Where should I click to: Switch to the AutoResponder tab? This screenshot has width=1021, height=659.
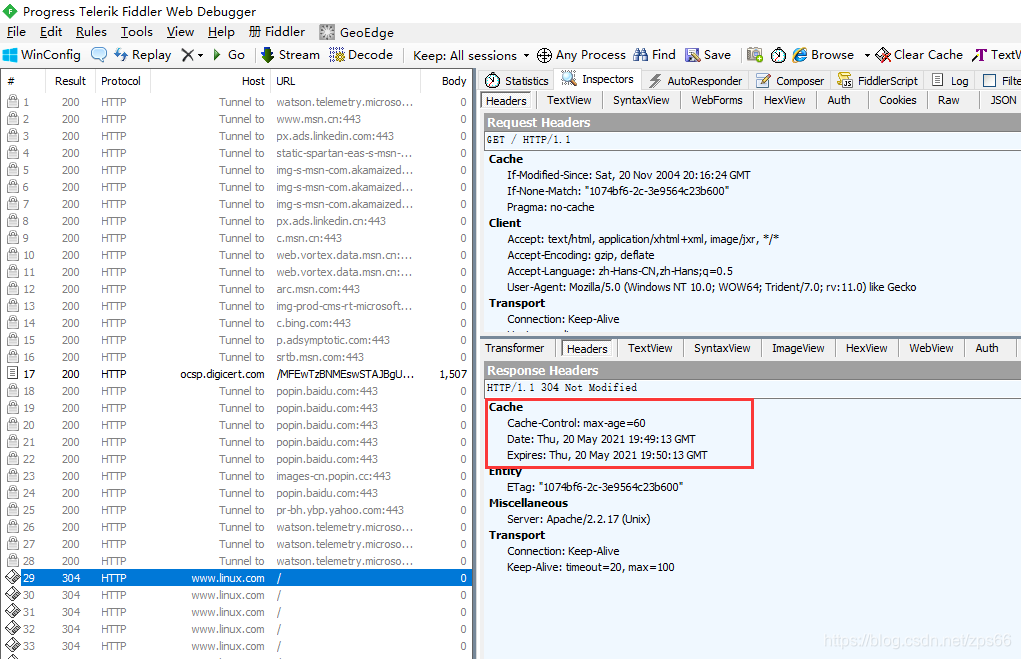click(695, 81)
